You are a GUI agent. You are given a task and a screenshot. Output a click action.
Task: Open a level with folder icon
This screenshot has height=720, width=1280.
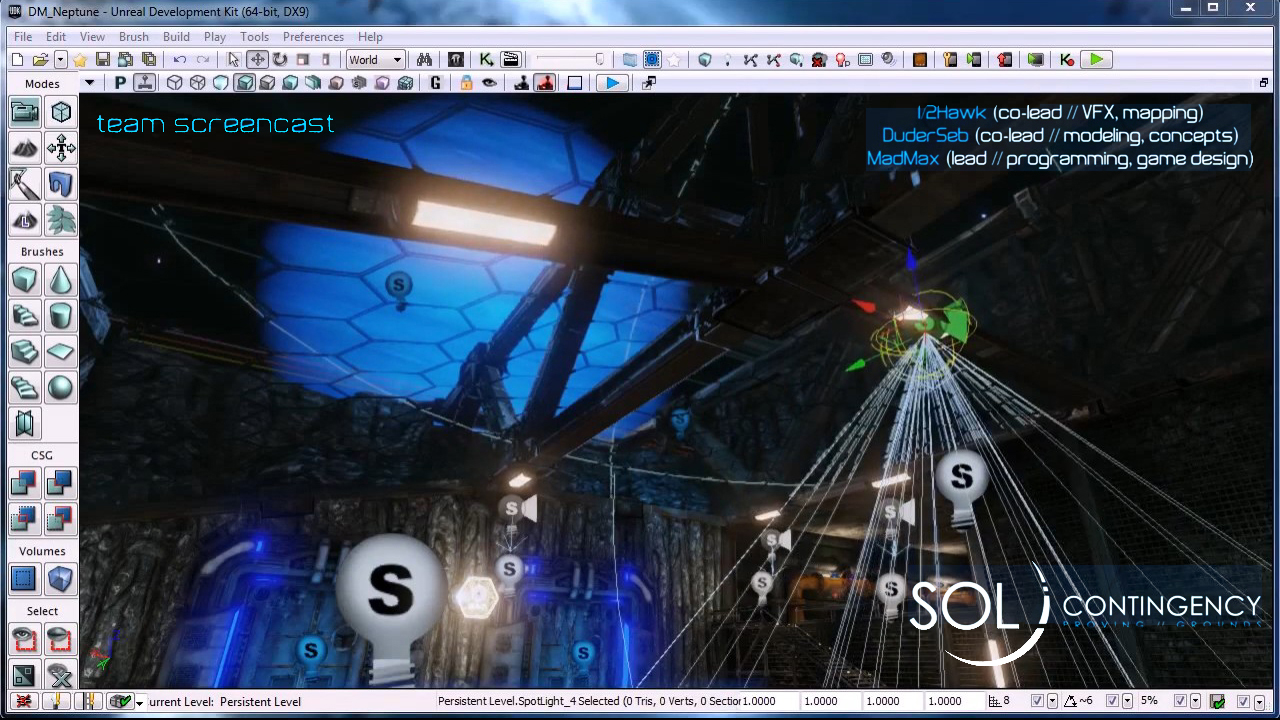pos(41,60)
